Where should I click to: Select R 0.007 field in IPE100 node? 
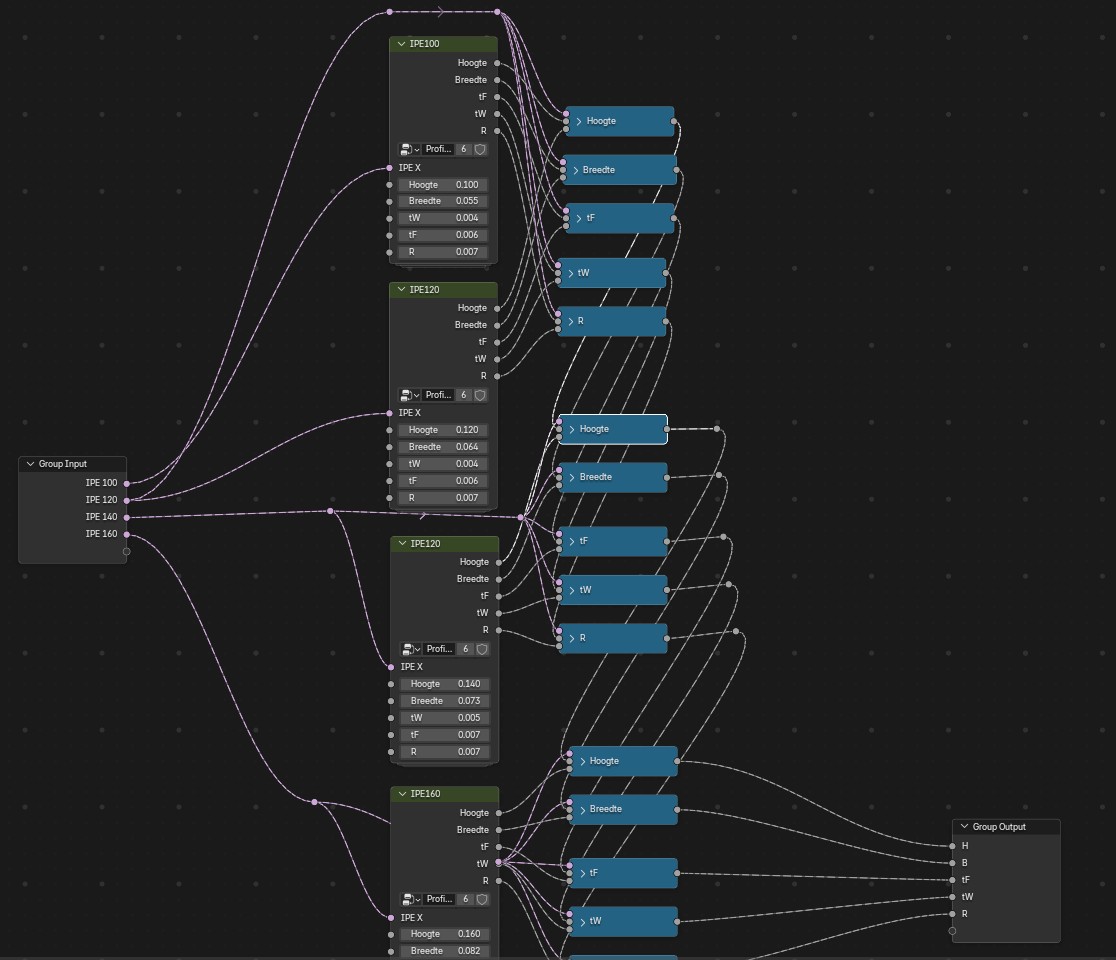(443, 253)
